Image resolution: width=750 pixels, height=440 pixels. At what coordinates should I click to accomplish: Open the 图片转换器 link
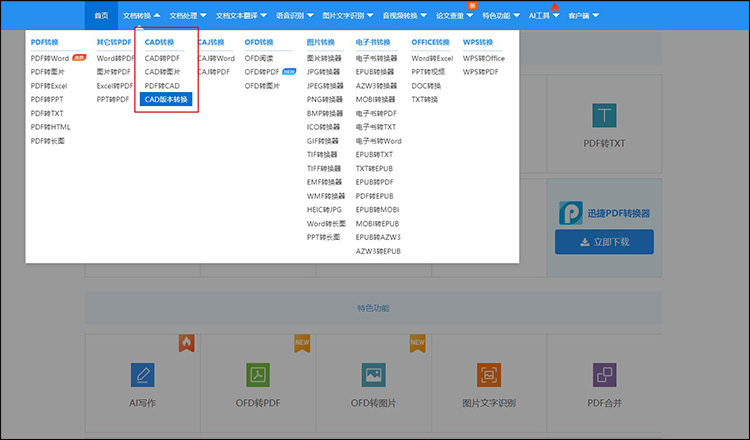point(324,58)
